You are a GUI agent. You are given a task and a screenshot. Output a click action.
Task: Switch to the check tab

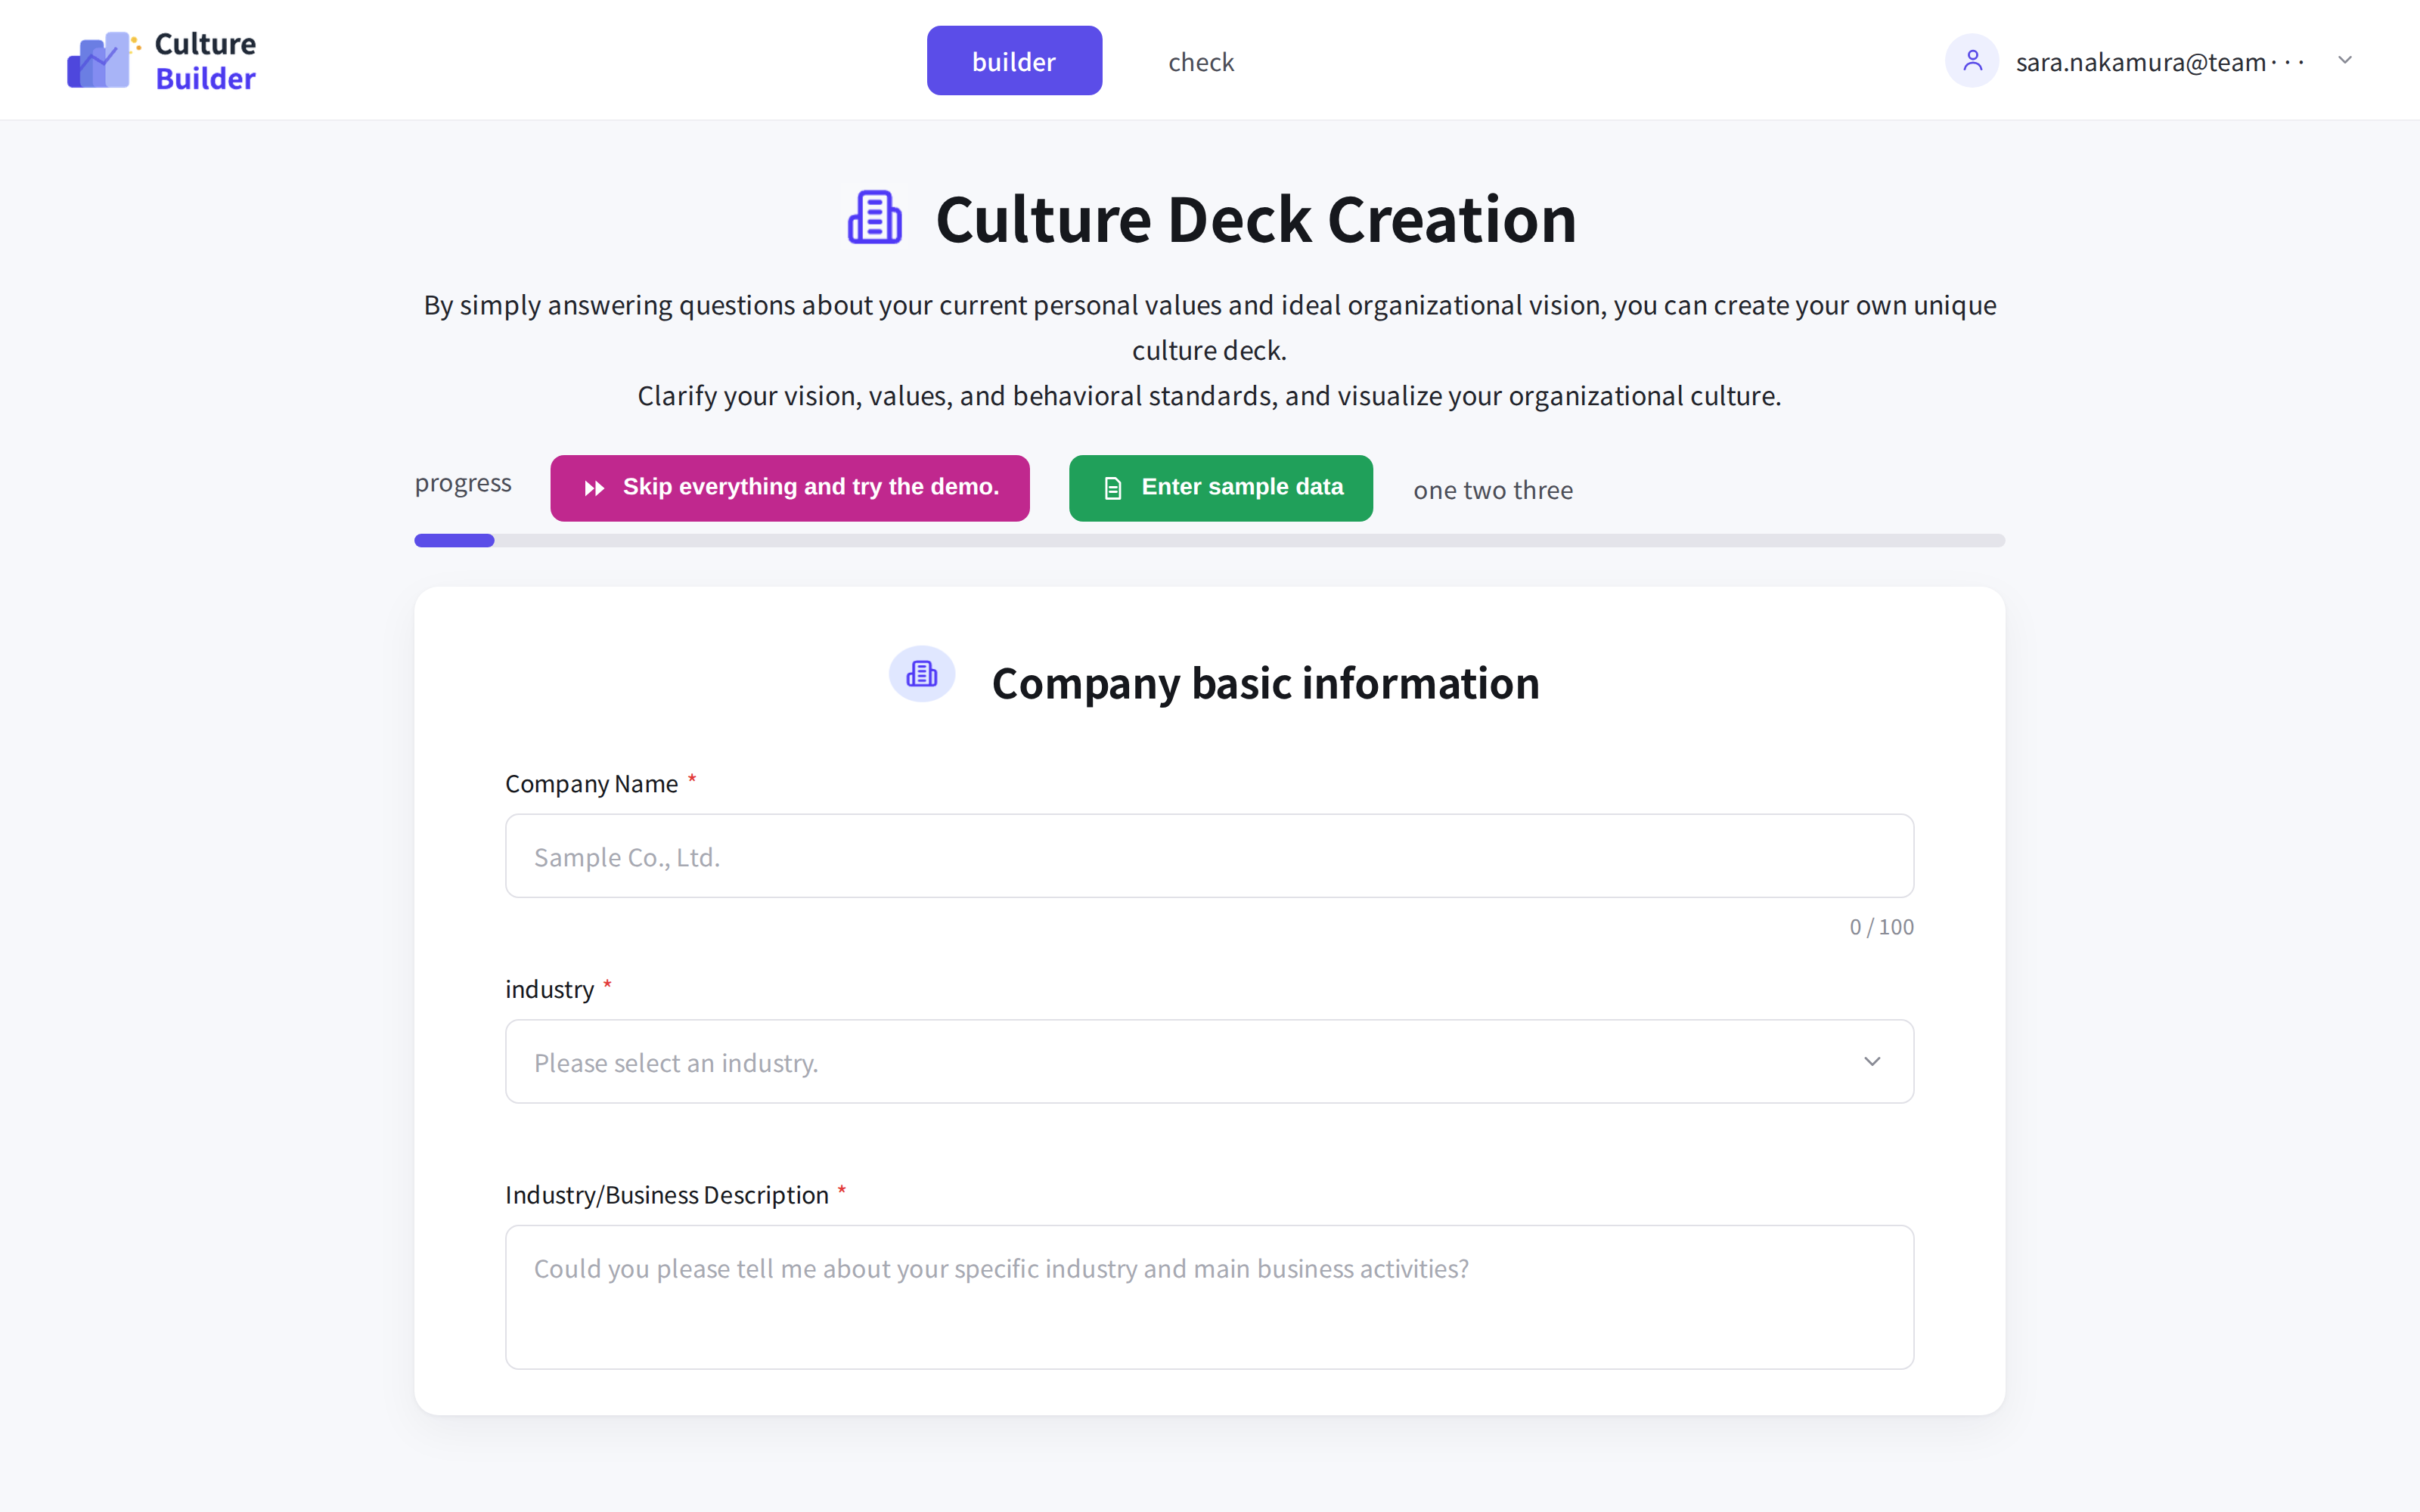pyautogui.click(x=1201, y=62)
